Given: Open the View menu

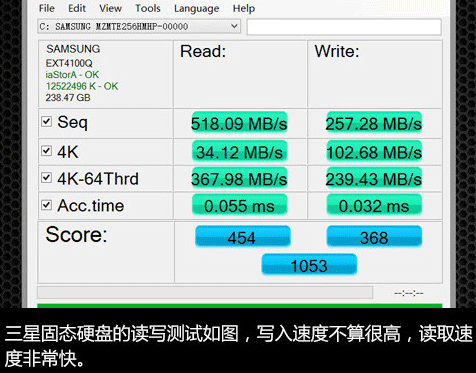Looking at the screenshot, I should pyautogui.click(x=110, y=8).
